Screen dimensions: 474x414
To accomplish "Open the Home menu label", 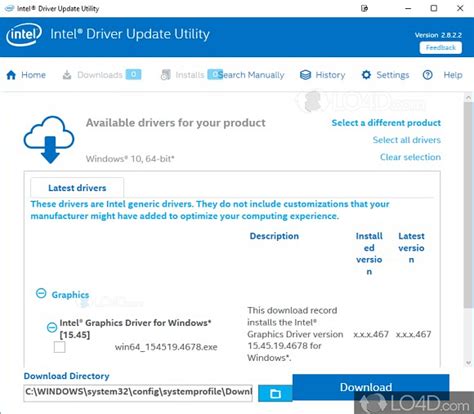I will 33,75.
